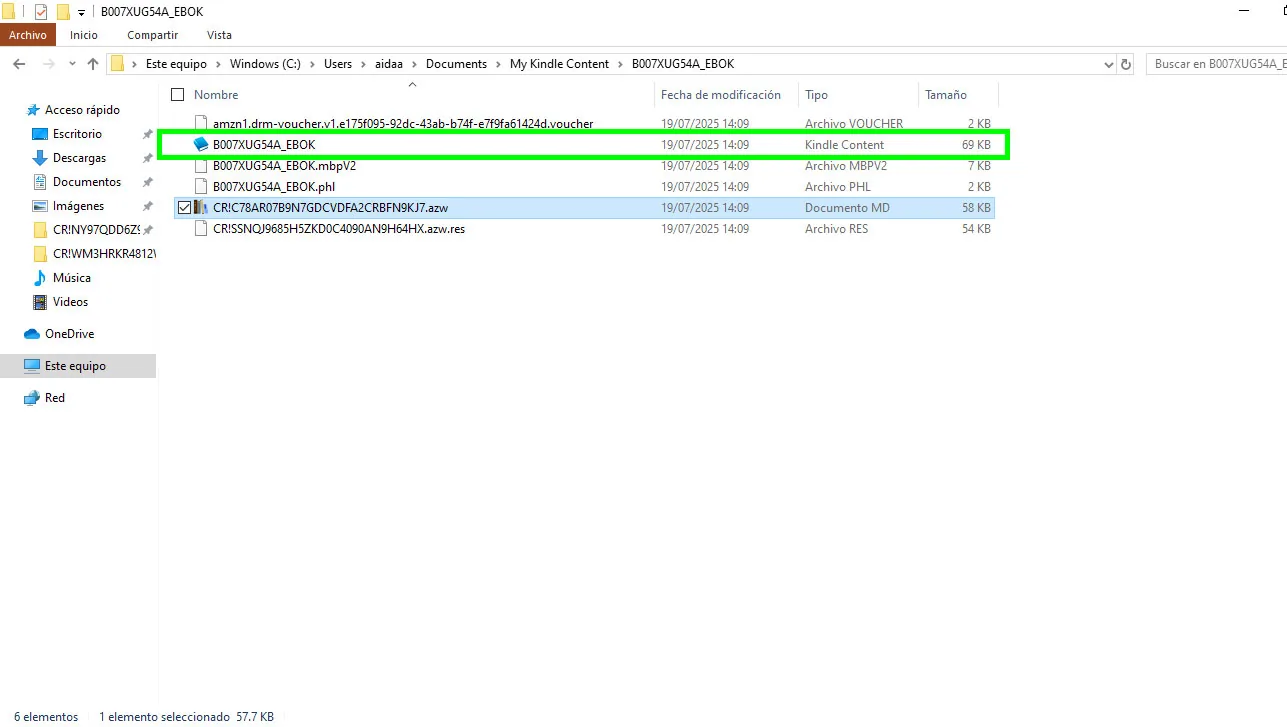Expand the address bar history dropdown
The image size is (1287, 727).
coord(1108,64)
